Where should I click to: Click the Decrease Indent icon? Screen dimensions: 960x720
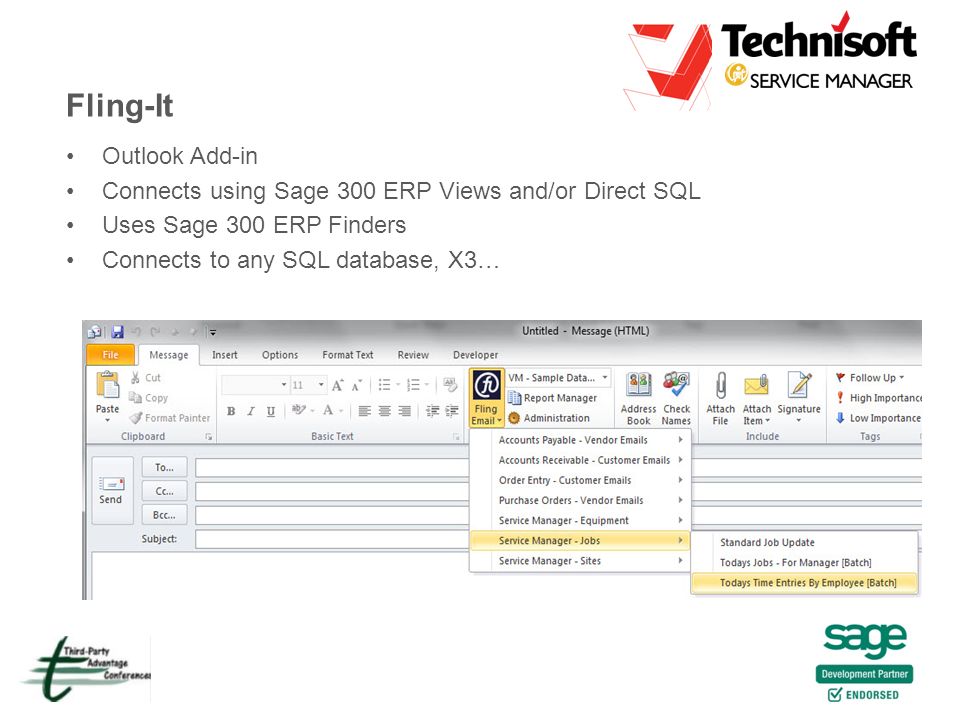click(x=432, y=411)
